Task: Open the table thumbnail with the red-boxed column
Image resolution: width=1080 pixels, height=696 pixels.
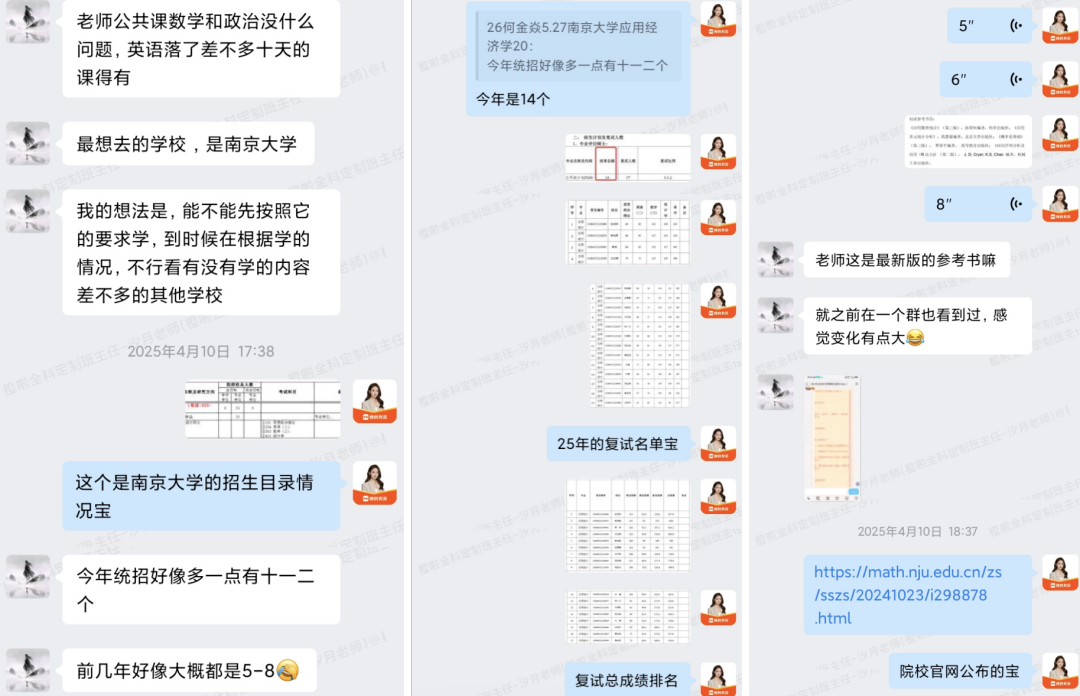Action: 627,158
